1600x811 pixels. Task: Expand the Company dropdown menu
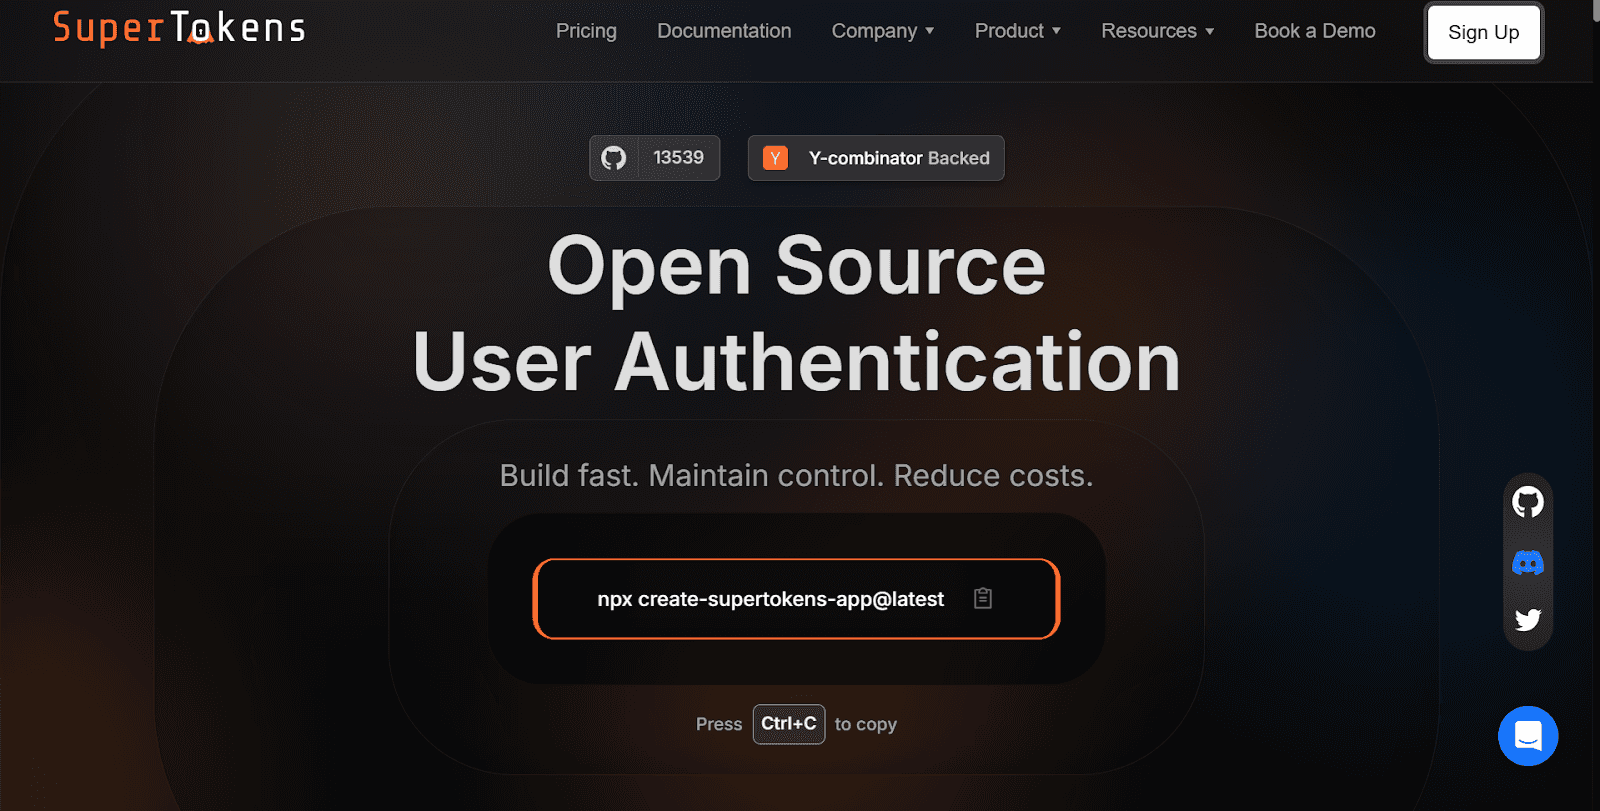point(882,31)
